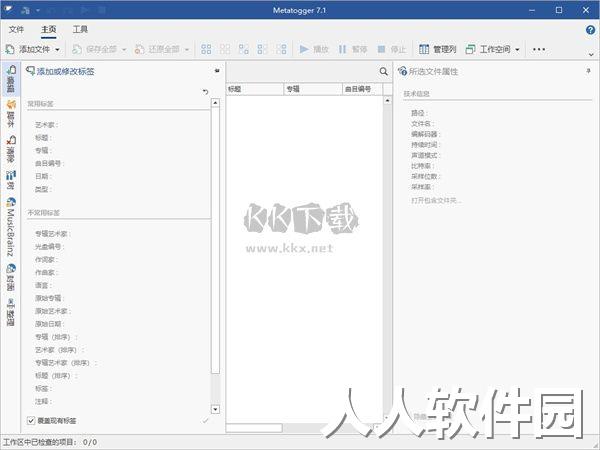Click the 还原全部 toolbar button
The height and width of the screenshot is (450, 600).
(x=157, y=49)
